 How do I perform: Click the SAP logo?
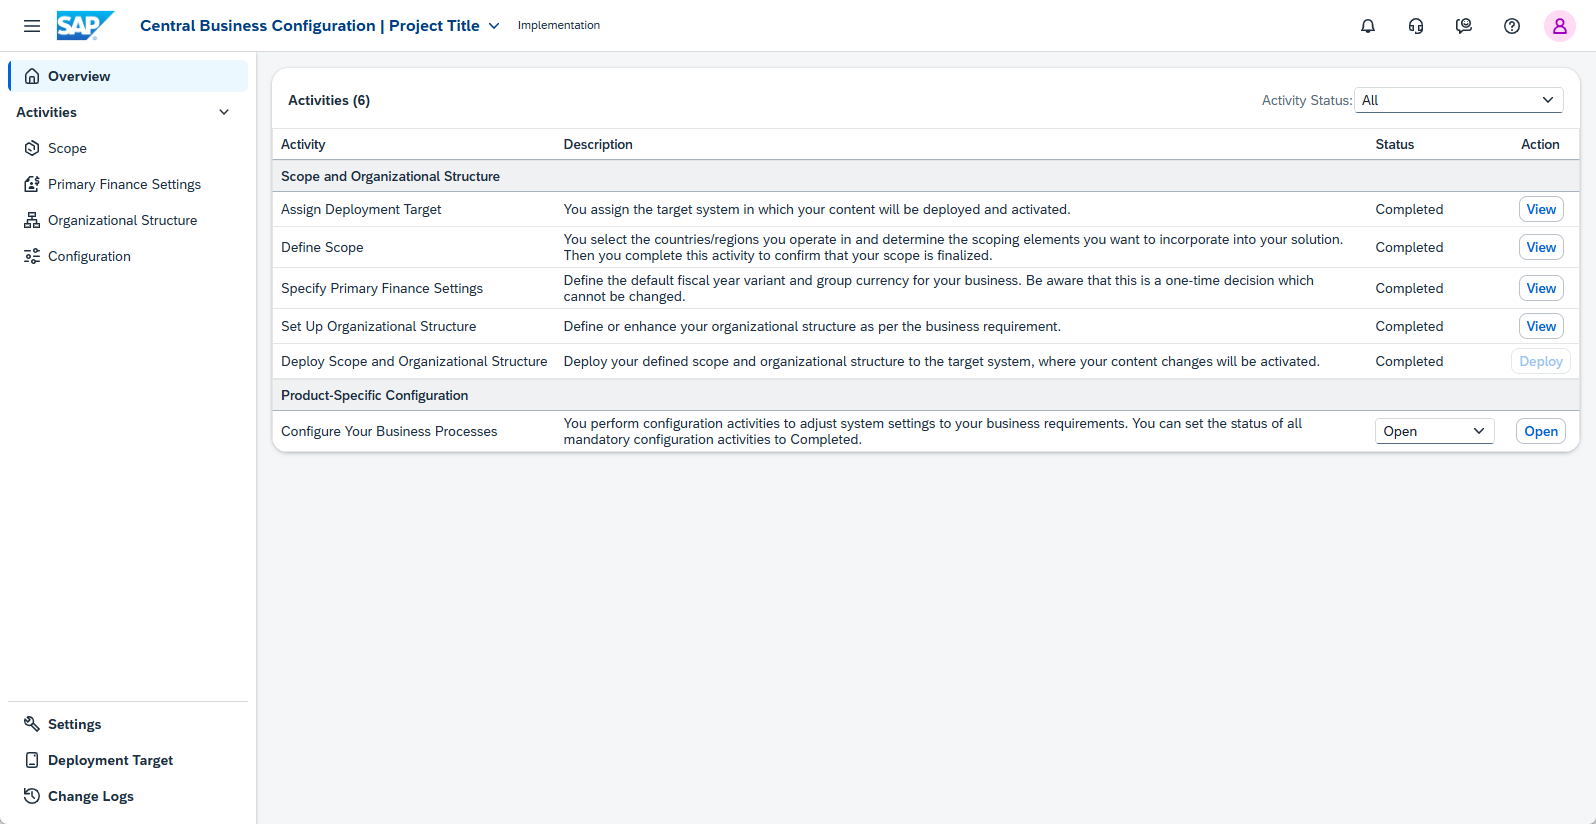tap(85, 26)
